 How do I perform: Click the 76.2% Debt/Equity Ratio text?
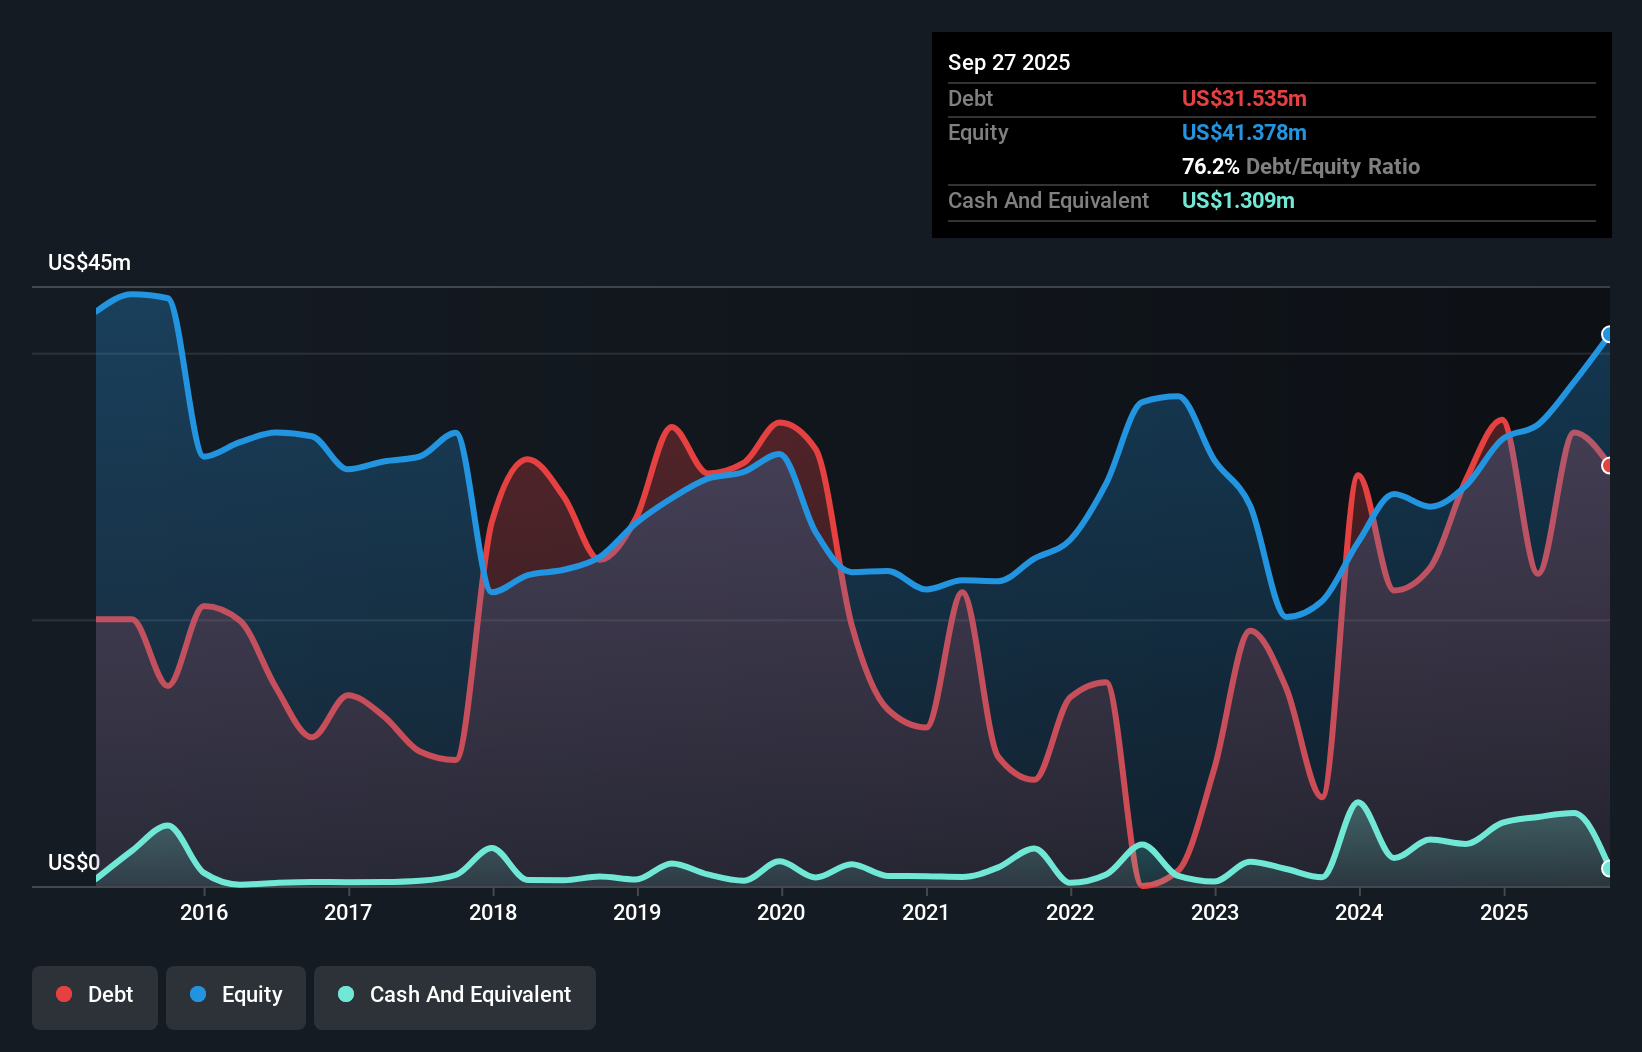(1301, 166)
